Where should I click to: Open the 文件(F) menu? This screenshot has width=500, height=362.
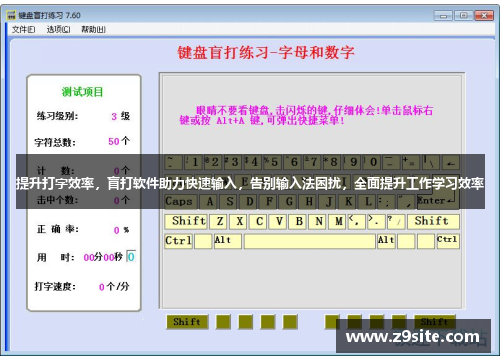[x=23, y=30]
